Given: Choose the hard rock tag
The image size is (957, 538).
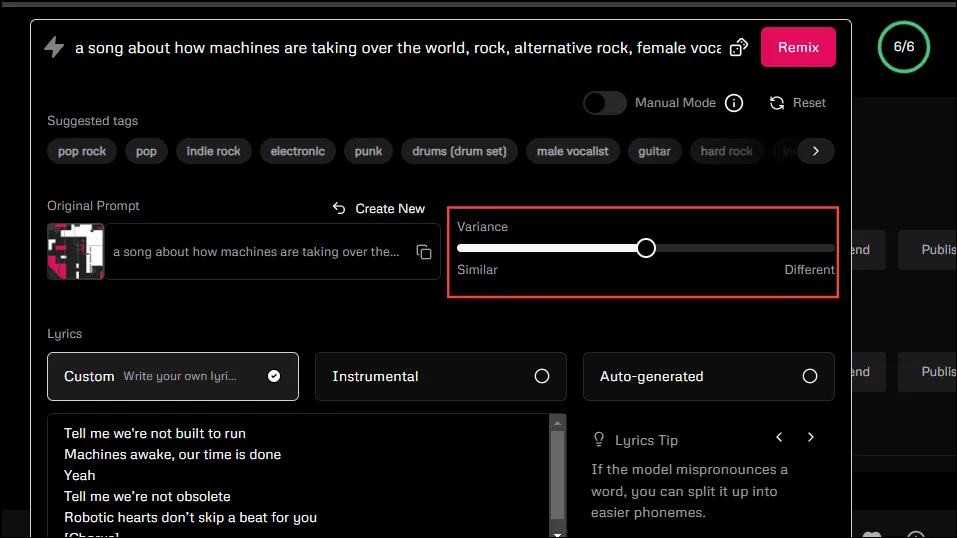Looking at the screenshot, I should tap(726, 151).
